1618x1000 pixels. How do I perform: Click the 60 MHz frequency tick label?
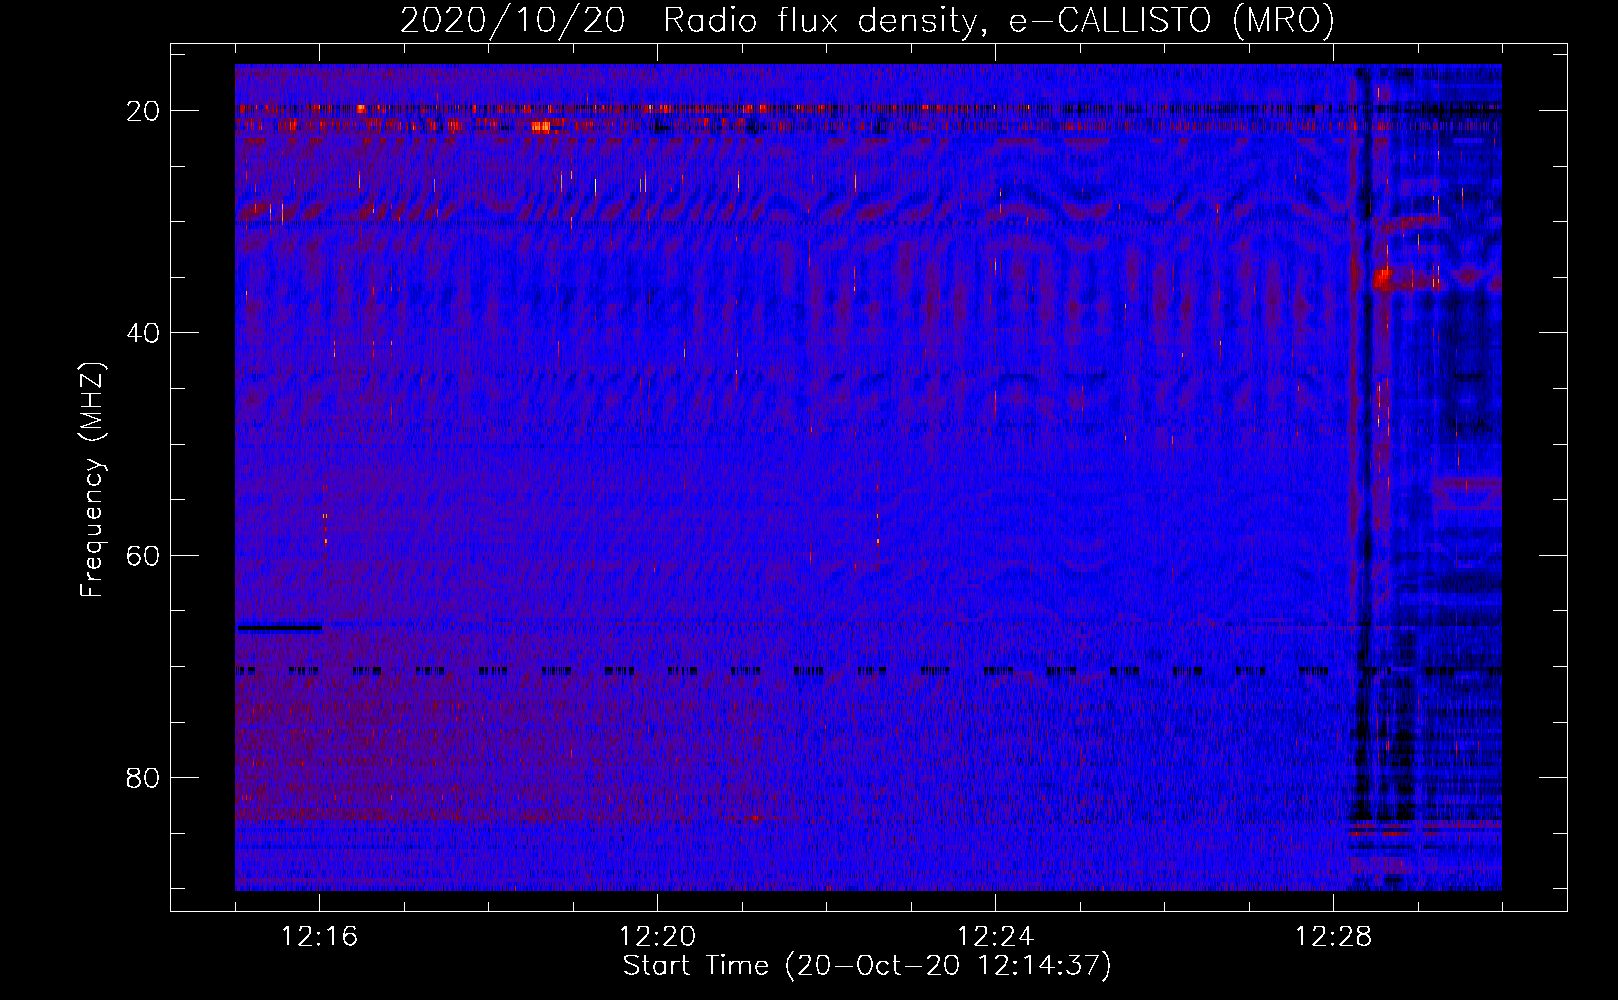143,556
